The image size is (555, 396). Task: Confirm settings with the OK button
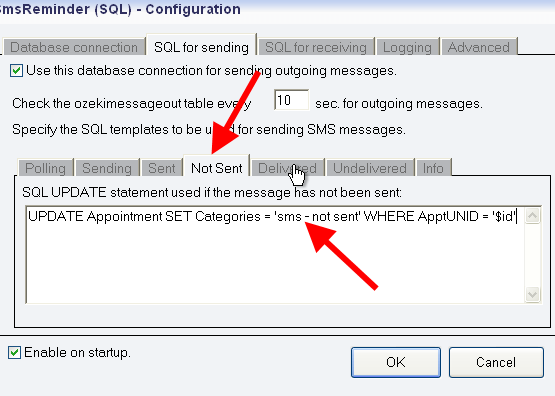pyautogui.click(x=396, y=362)
